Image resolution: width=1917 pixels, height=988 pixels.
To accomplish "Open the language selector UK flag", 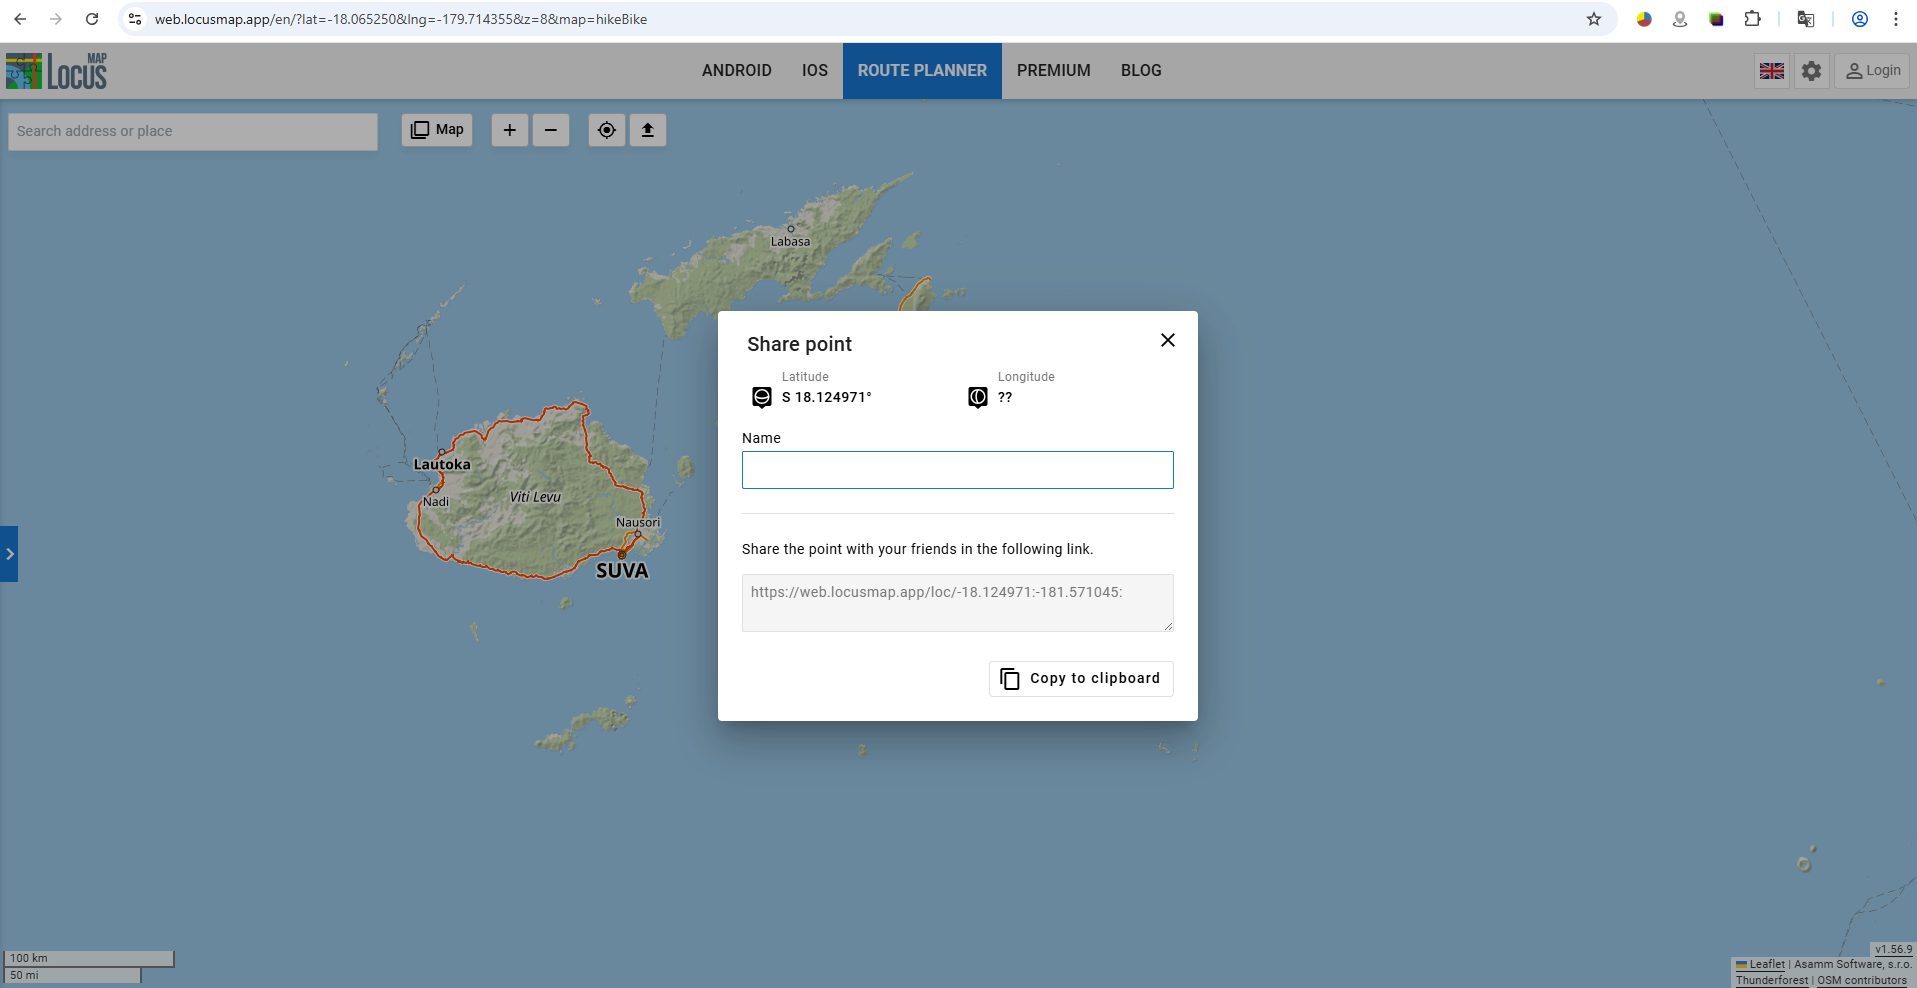I will 1771,71.
